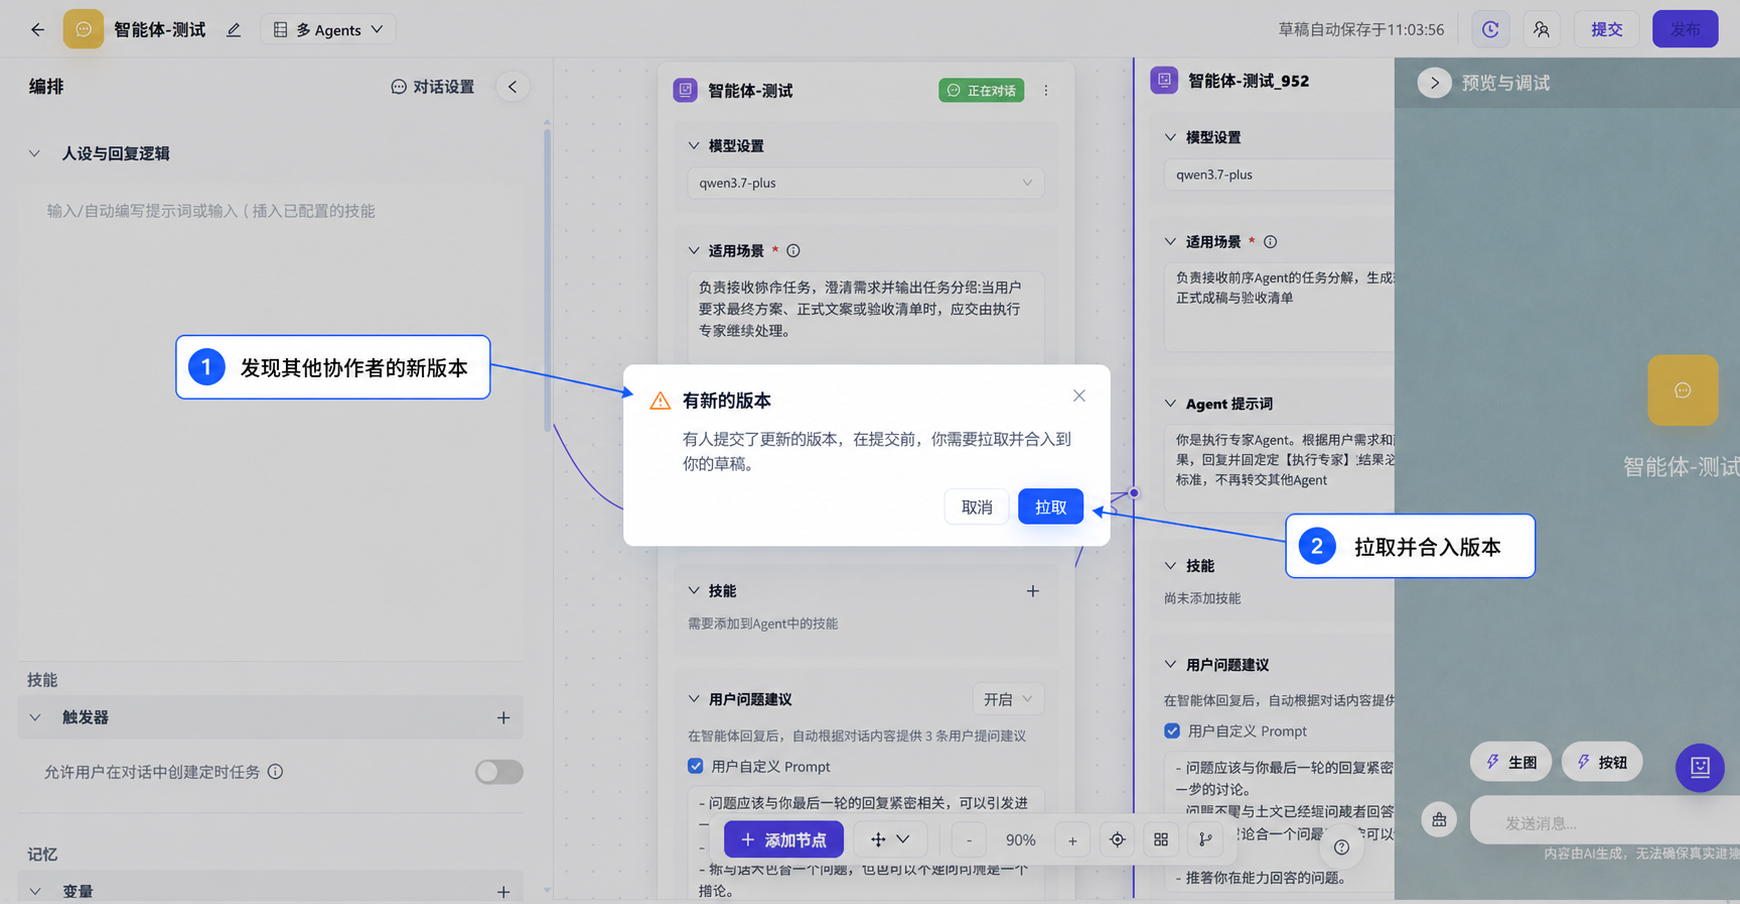The width and height of the screenshot is (1740, 904).
Task: Collapse the Agent 提示词 section
Action: 1170,404
